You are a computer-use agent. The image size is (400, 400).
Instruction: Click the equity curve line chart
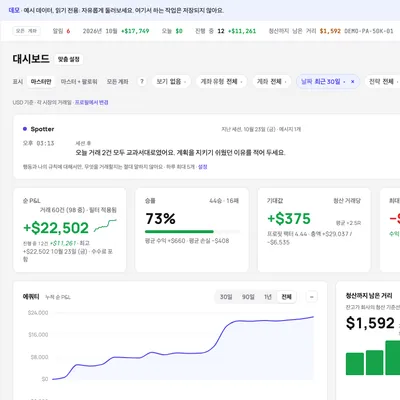tap(183, 347)
